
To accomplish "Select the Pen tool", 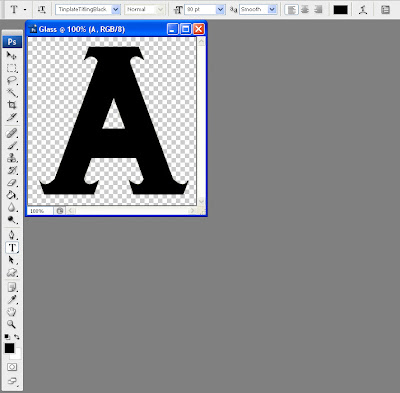I will [x=12, y=235].
